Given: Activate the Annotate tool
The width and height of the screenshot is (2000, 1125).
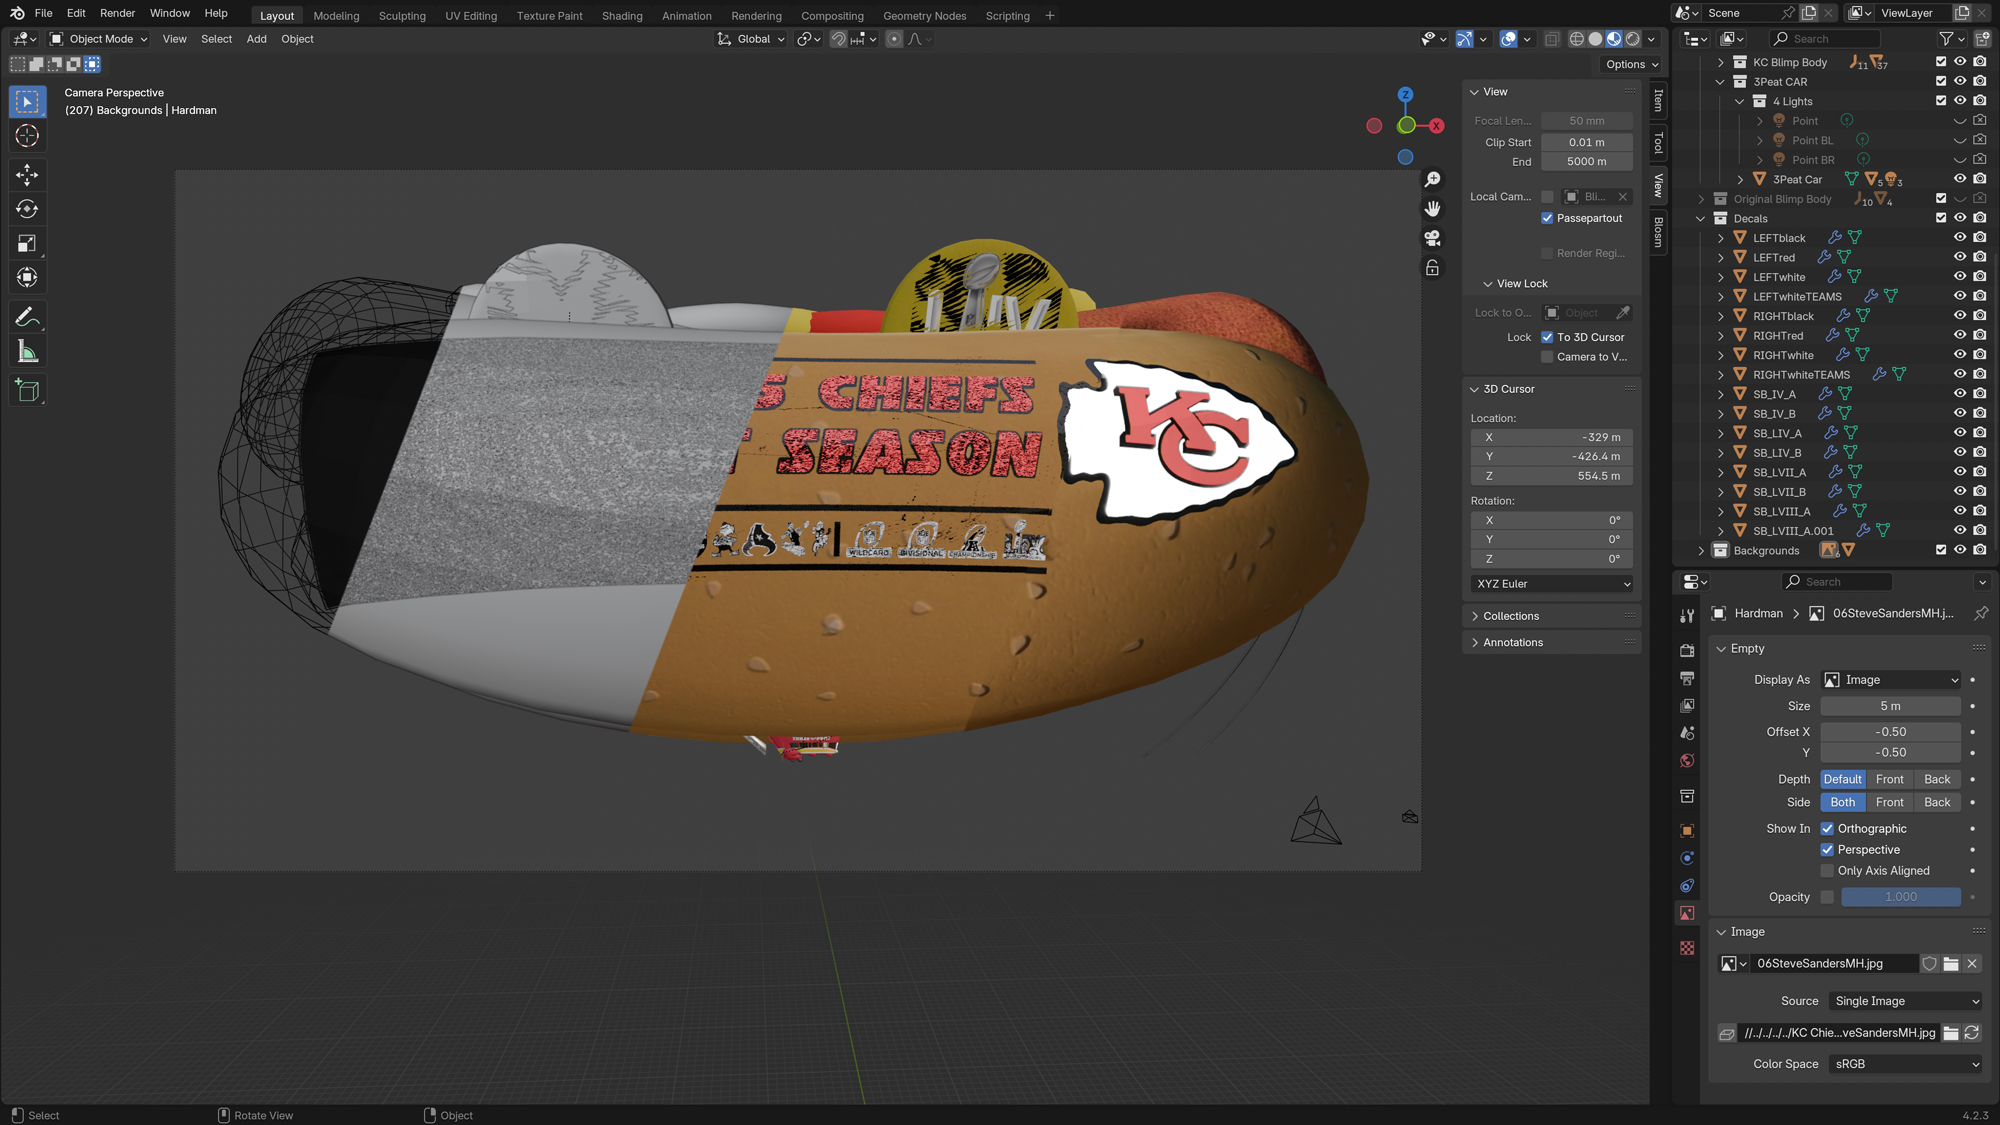Looking at the screenshot, I should point(27,317).
